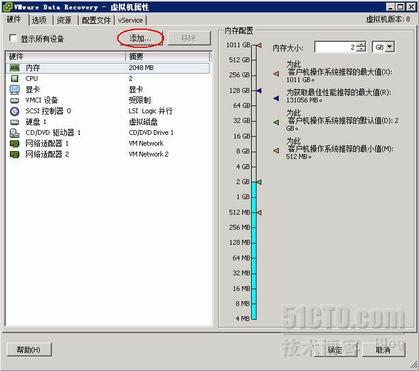419x371 pixels.
Task: Click the green triangle legend for 默认值(D)
Action: click(x=276, y=122)
